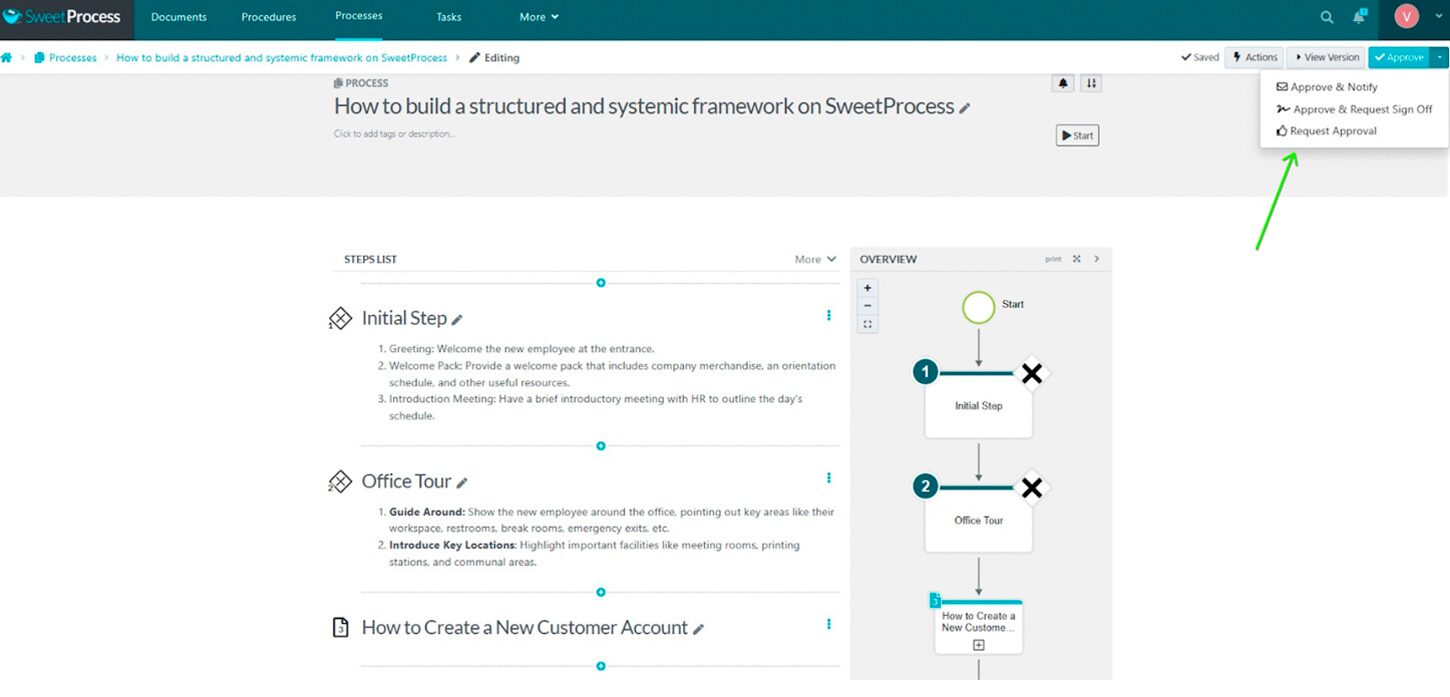Click the reorder steps icon next to the bell

(1090, 83)
